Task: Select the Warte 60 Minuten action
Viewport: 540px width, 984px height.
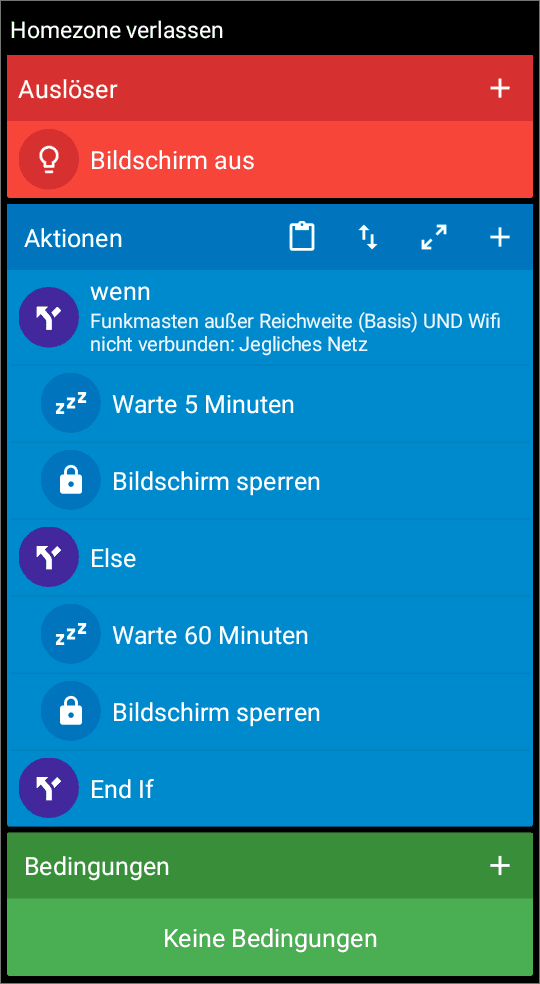Action: pos(270,634)
